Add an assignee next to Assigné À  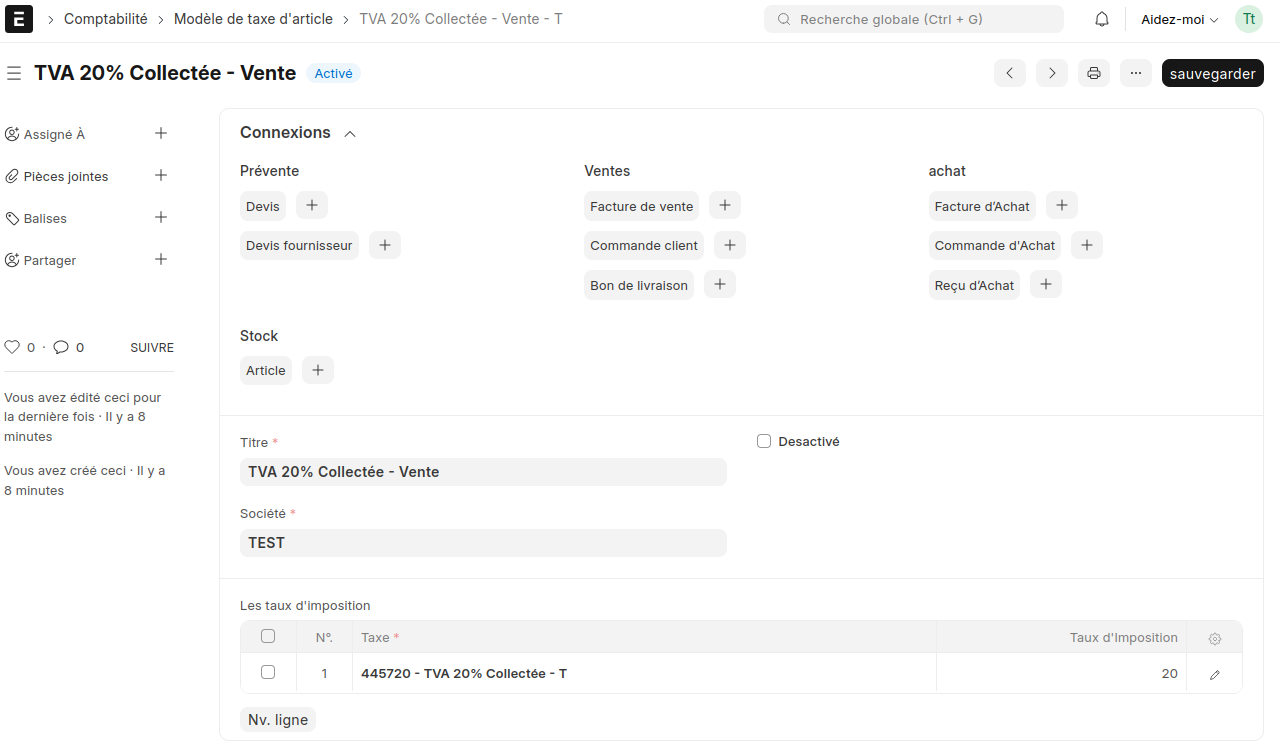pos(161,133)
